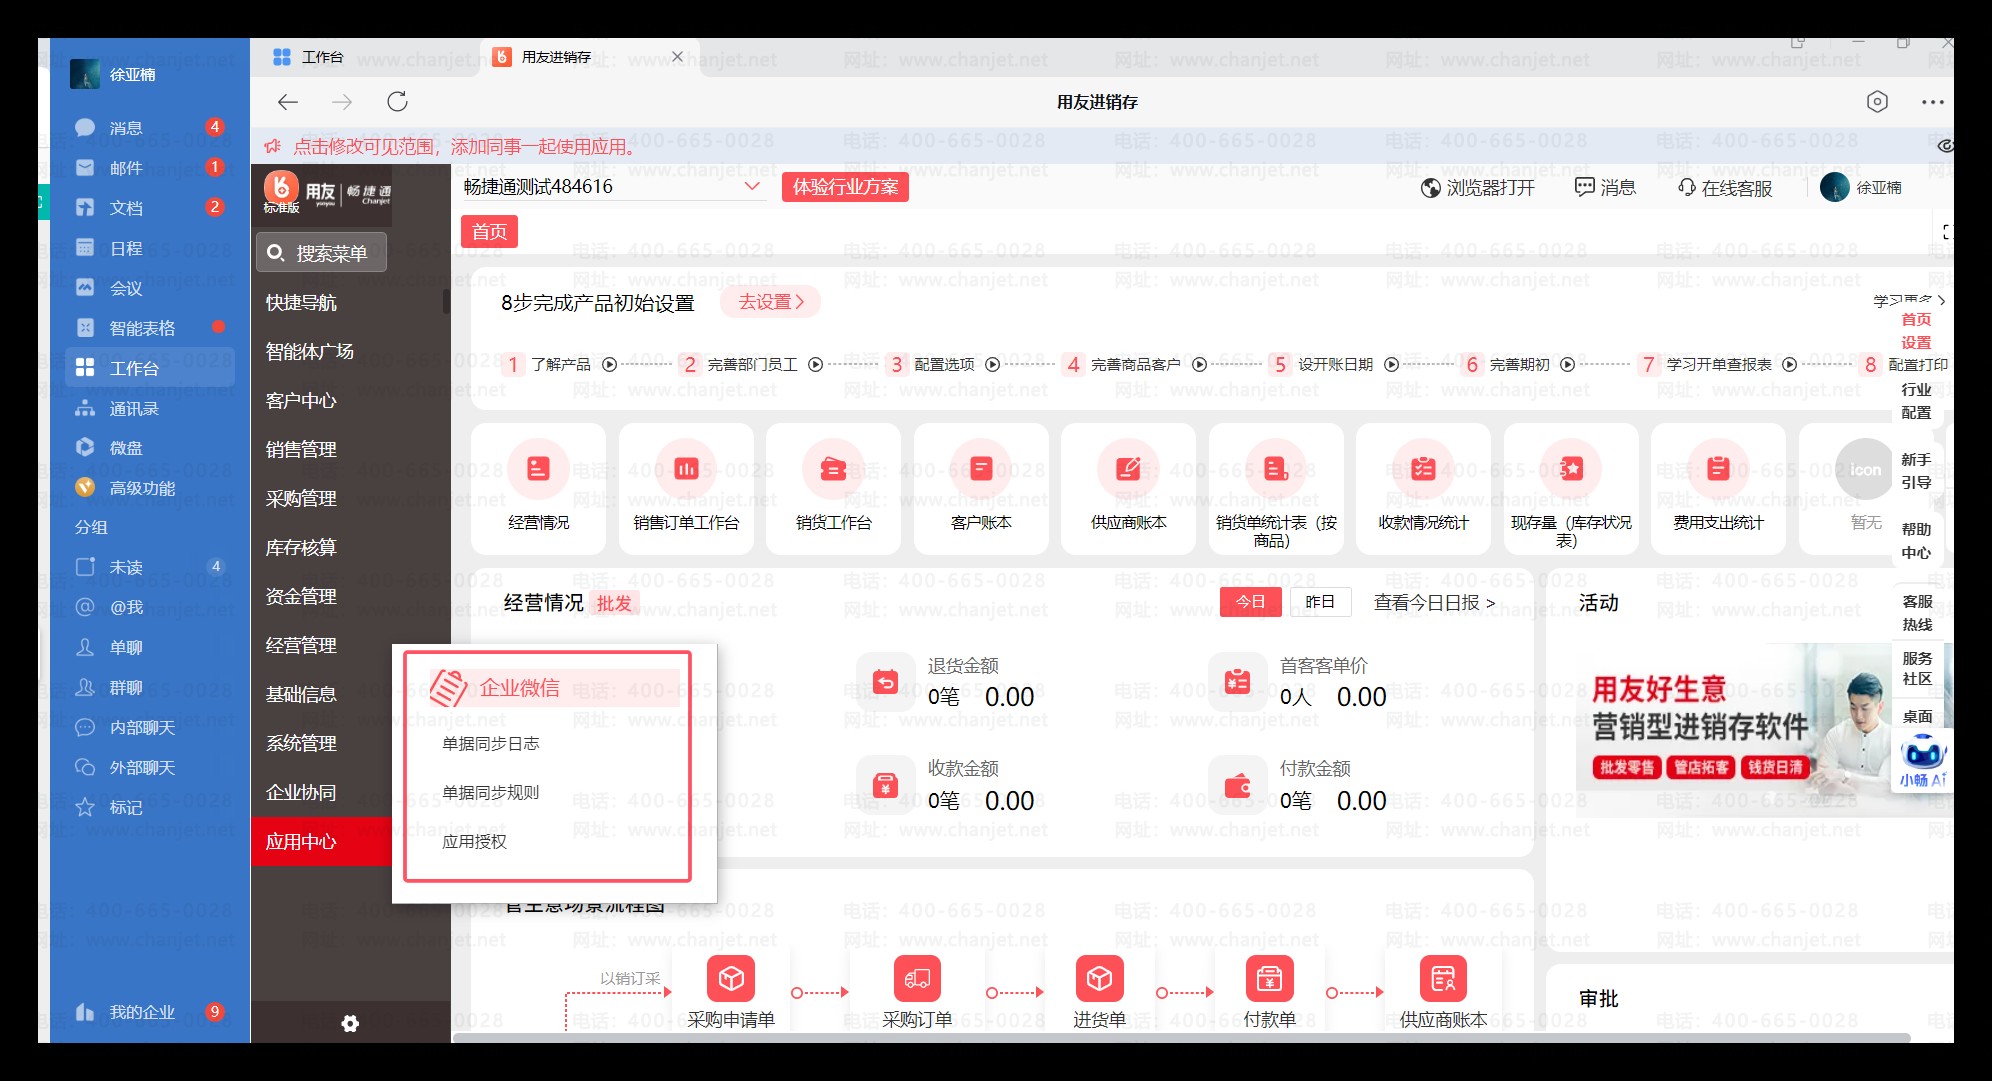Select the 首页 page tab

pos(489,232)
